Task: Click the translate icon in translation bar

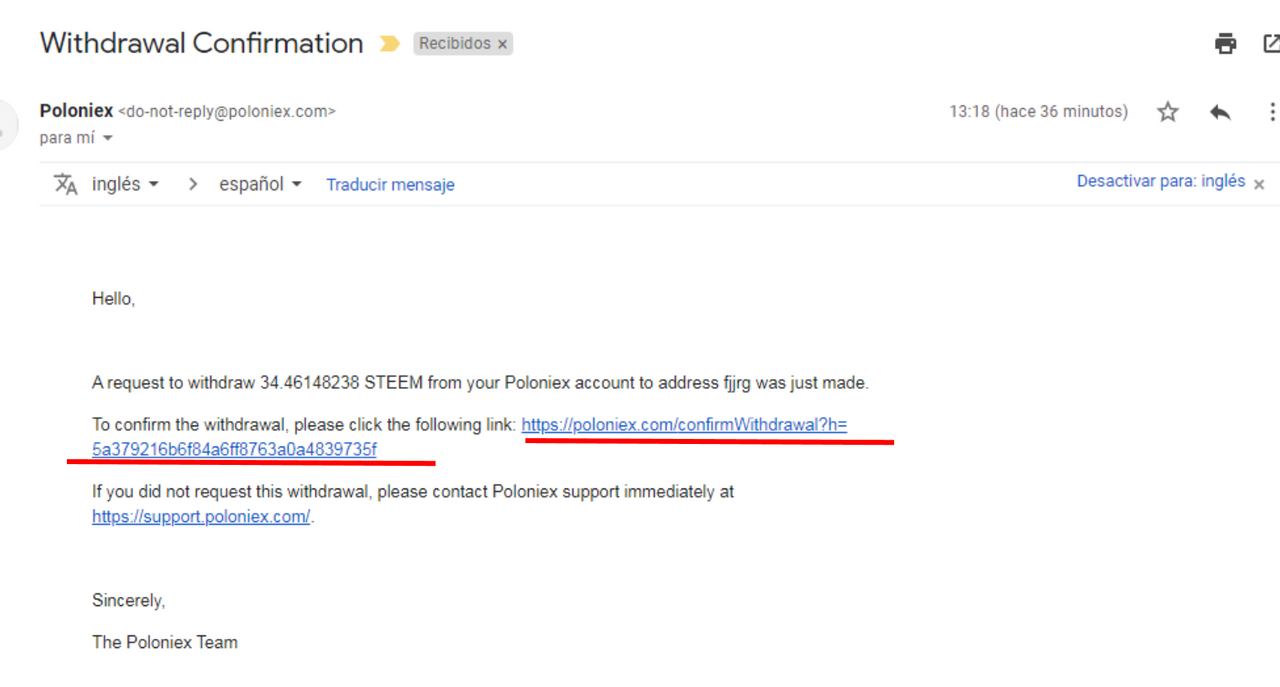Action: pyautogui.click(x=66, y=184)
